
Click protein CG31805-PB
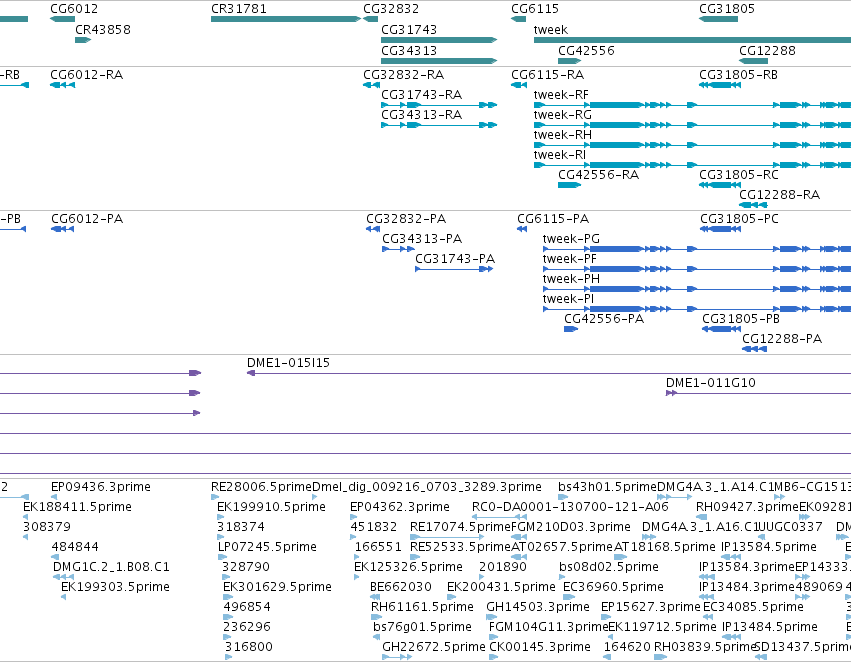point(741,319)
